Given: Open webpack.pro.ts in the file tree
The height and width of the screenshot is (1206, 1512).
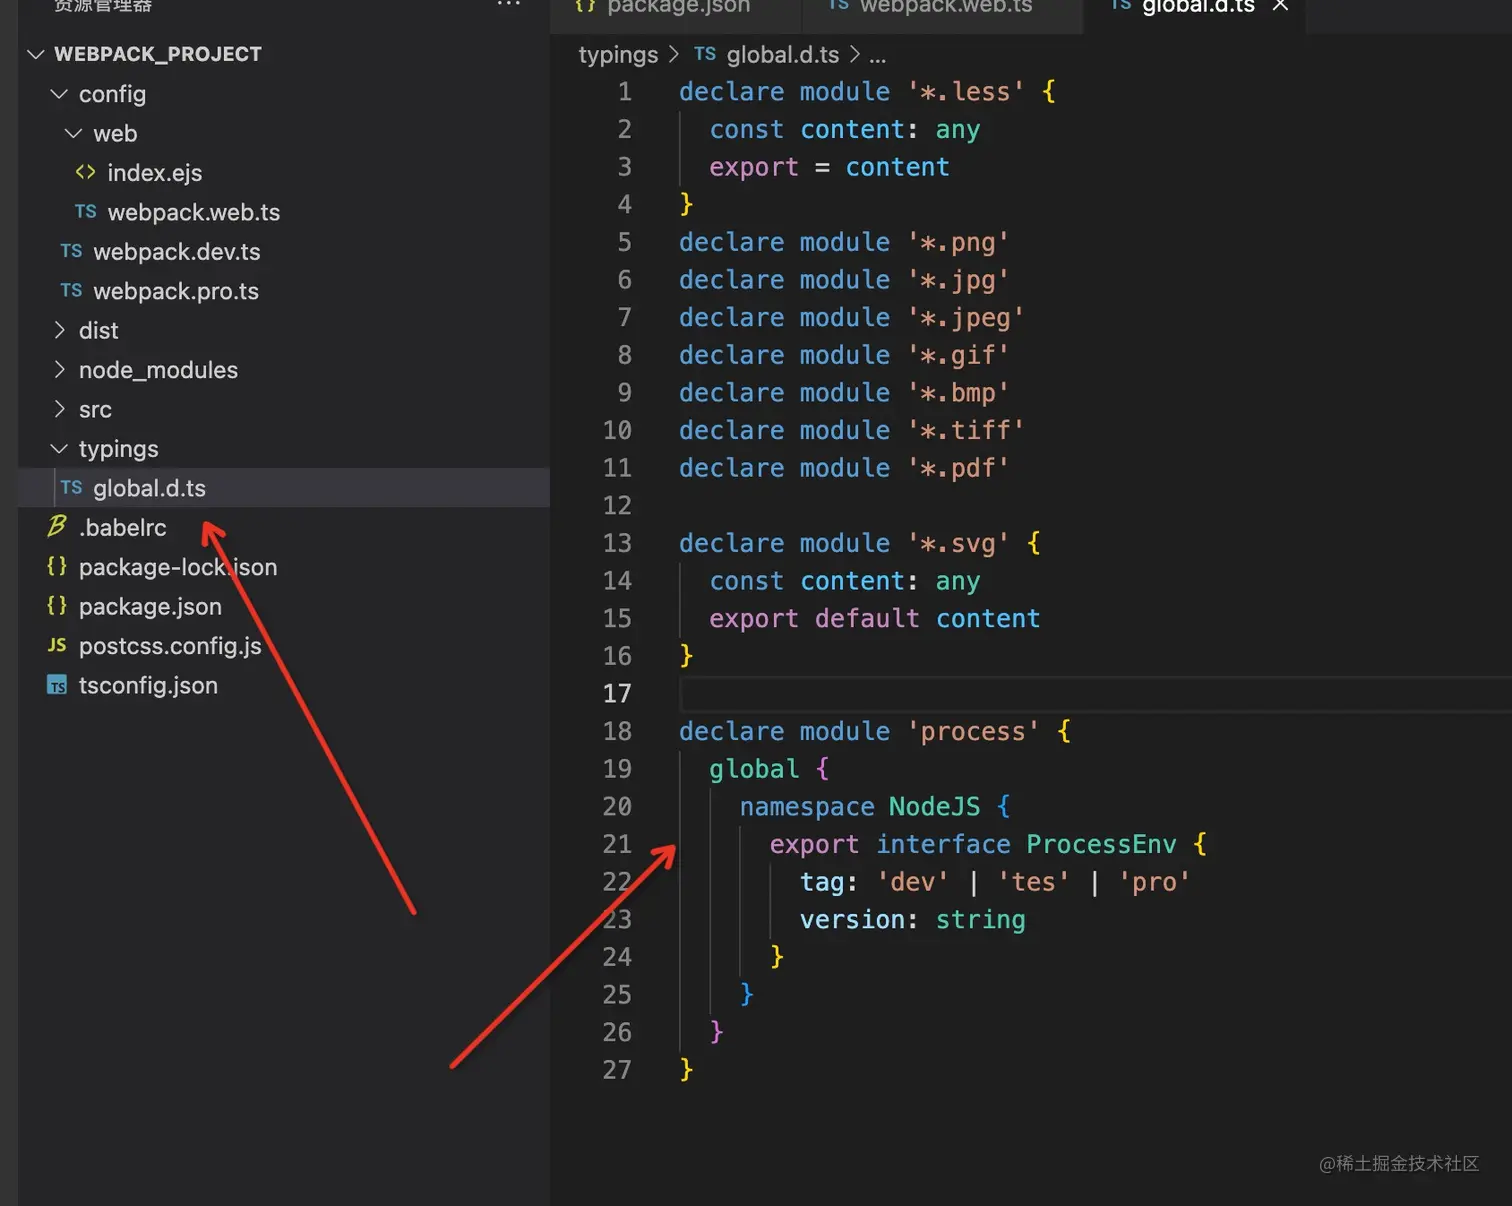Looking at the screenshot, I should click(x=176, y=291).
